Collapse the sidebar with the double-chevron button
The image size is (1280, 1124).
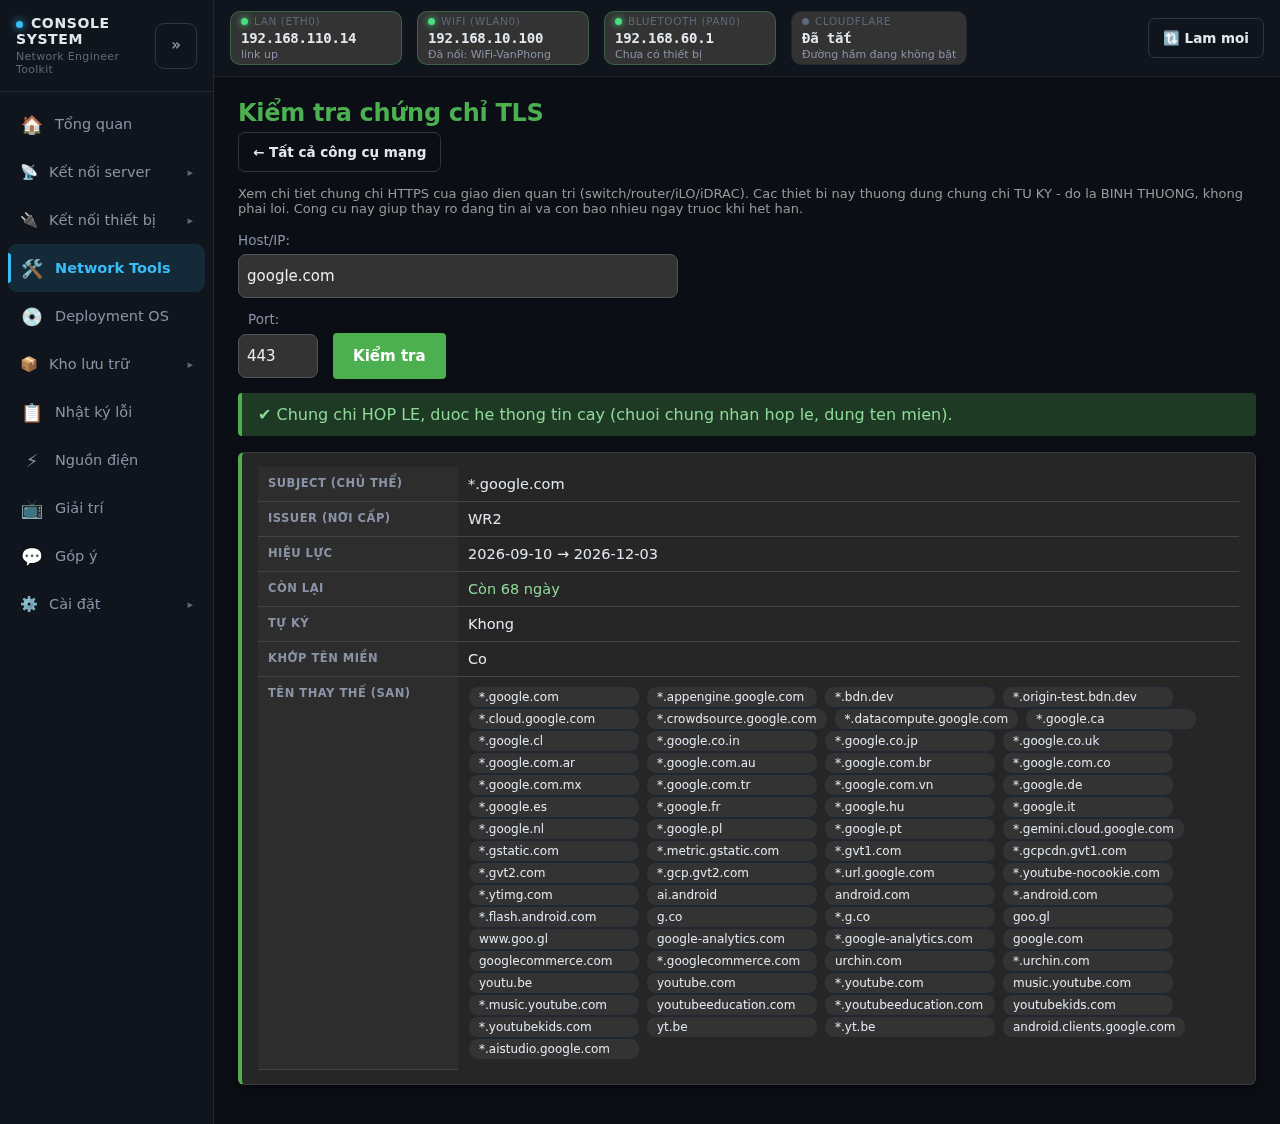click(x=176, y=46)
